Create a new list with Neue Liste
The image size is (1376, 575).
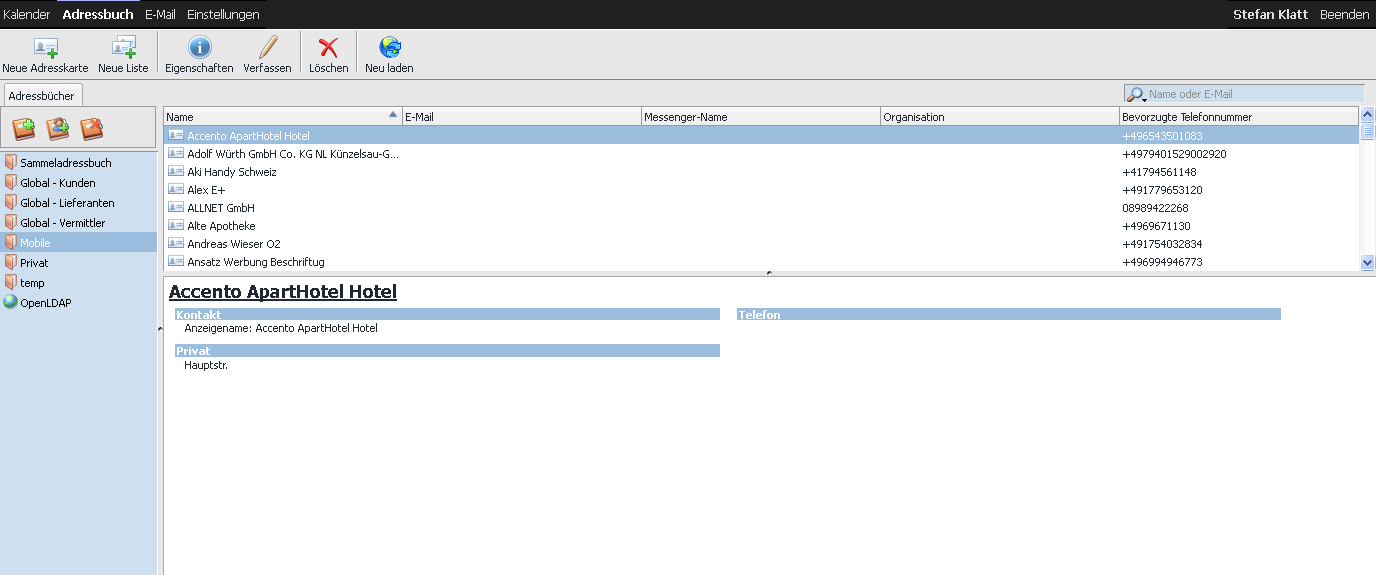coord(123,47)
